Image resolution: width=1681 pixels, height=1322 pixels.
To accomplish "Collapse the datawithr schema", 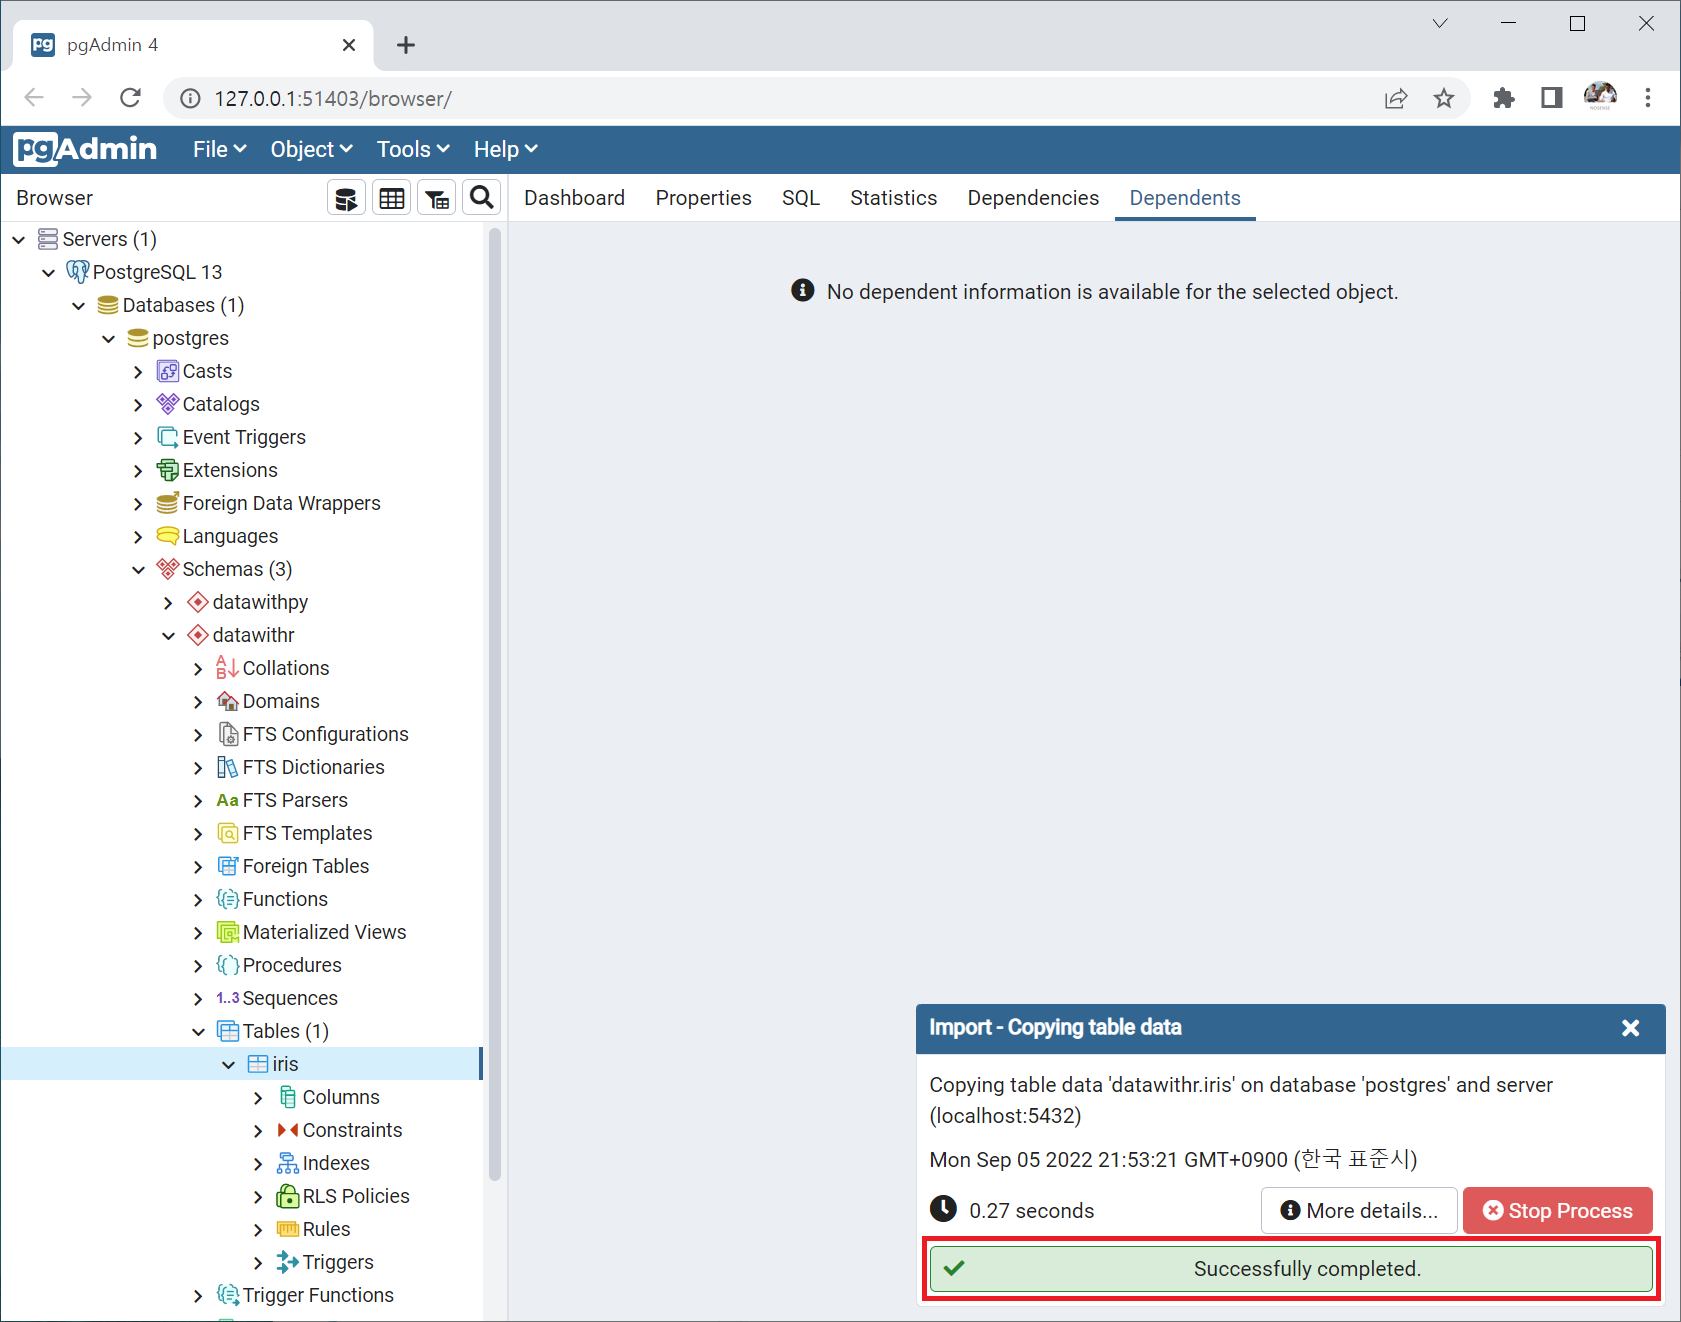I will (x=168, y=635).
